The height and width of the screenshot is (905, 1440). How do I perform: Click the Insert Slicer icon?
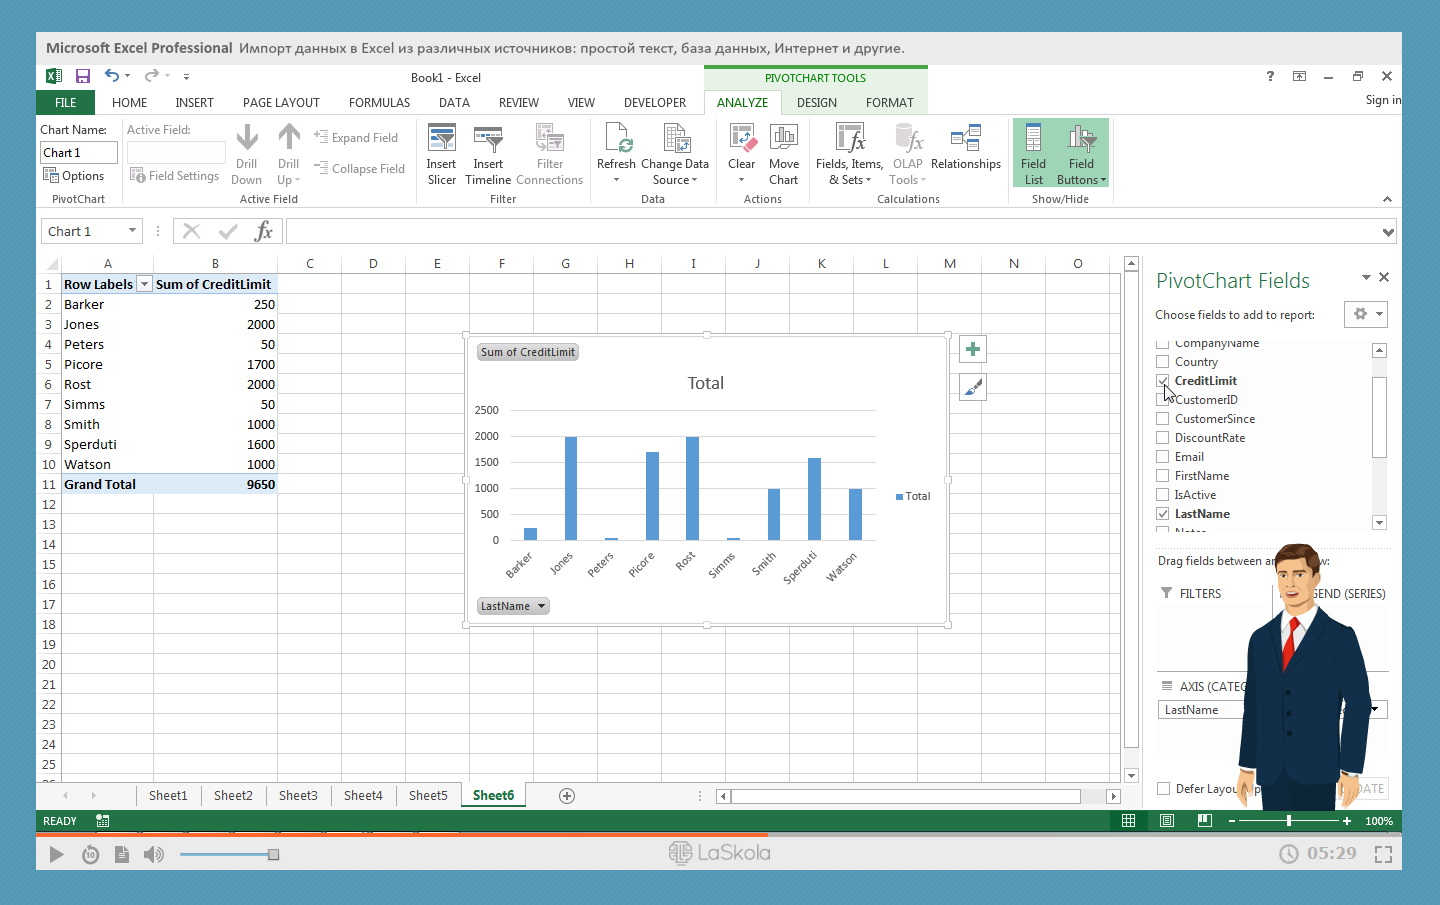441,139
